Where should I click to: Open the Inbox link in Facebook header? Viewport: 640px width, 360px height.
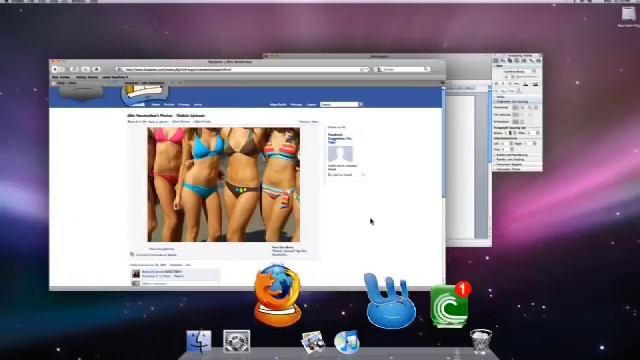coord(198,104)
